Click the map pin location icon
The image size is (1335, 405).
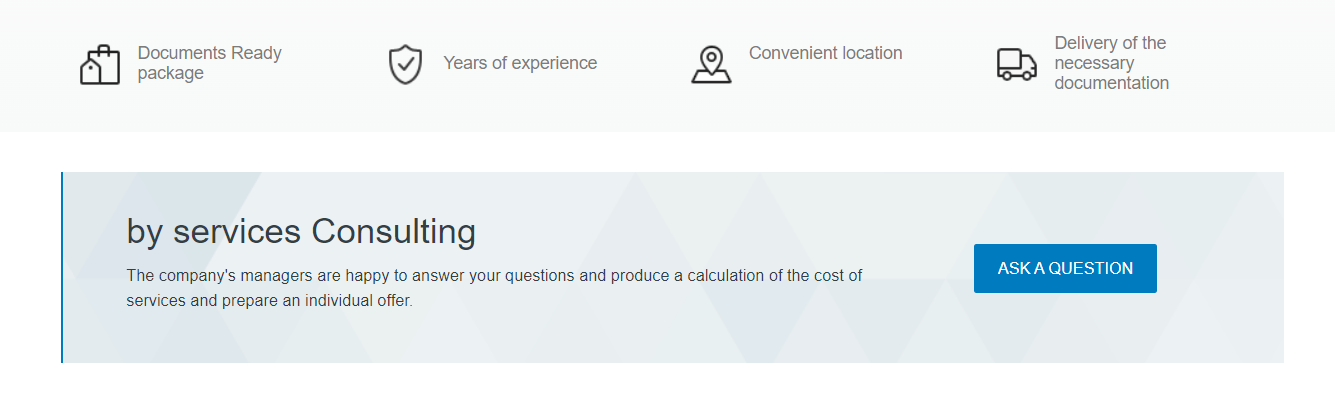point(711,64)
